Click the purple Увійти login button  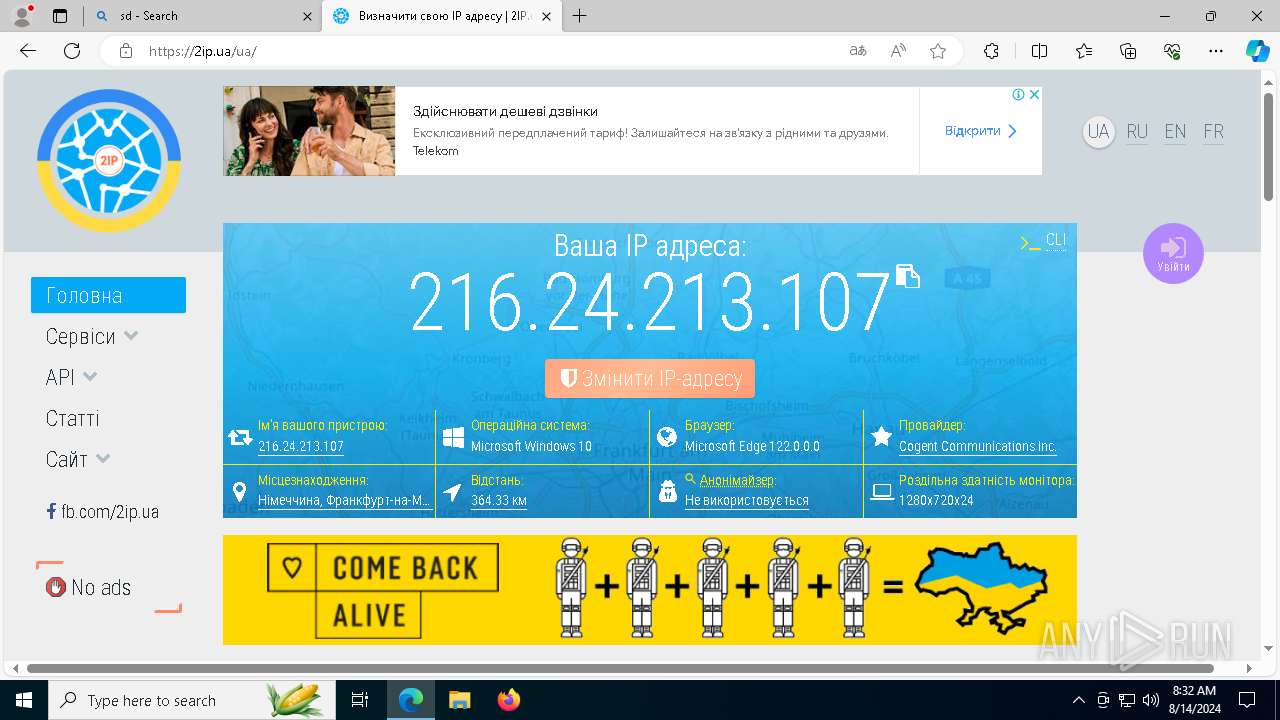point(1173,253)
